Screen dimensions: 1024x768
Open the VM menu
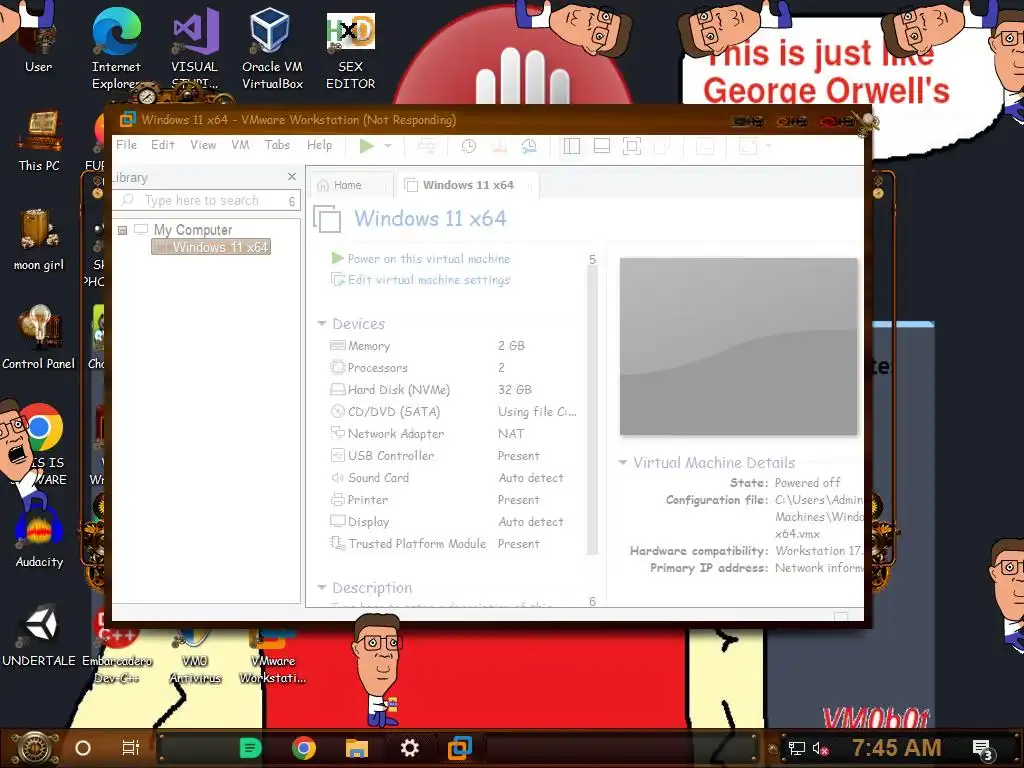240,145
